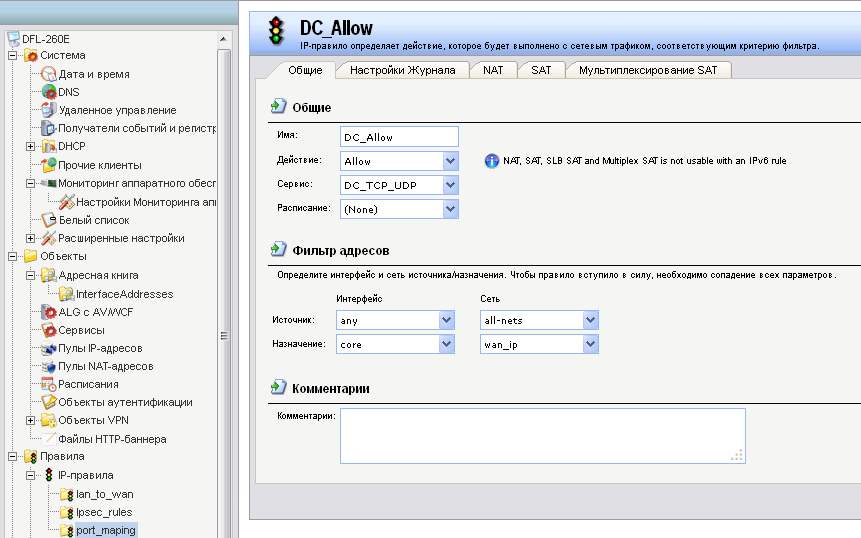This screenshot has height=538, width=861.
Task: Switch to the NAT tab
Action: tap(493, 70)
